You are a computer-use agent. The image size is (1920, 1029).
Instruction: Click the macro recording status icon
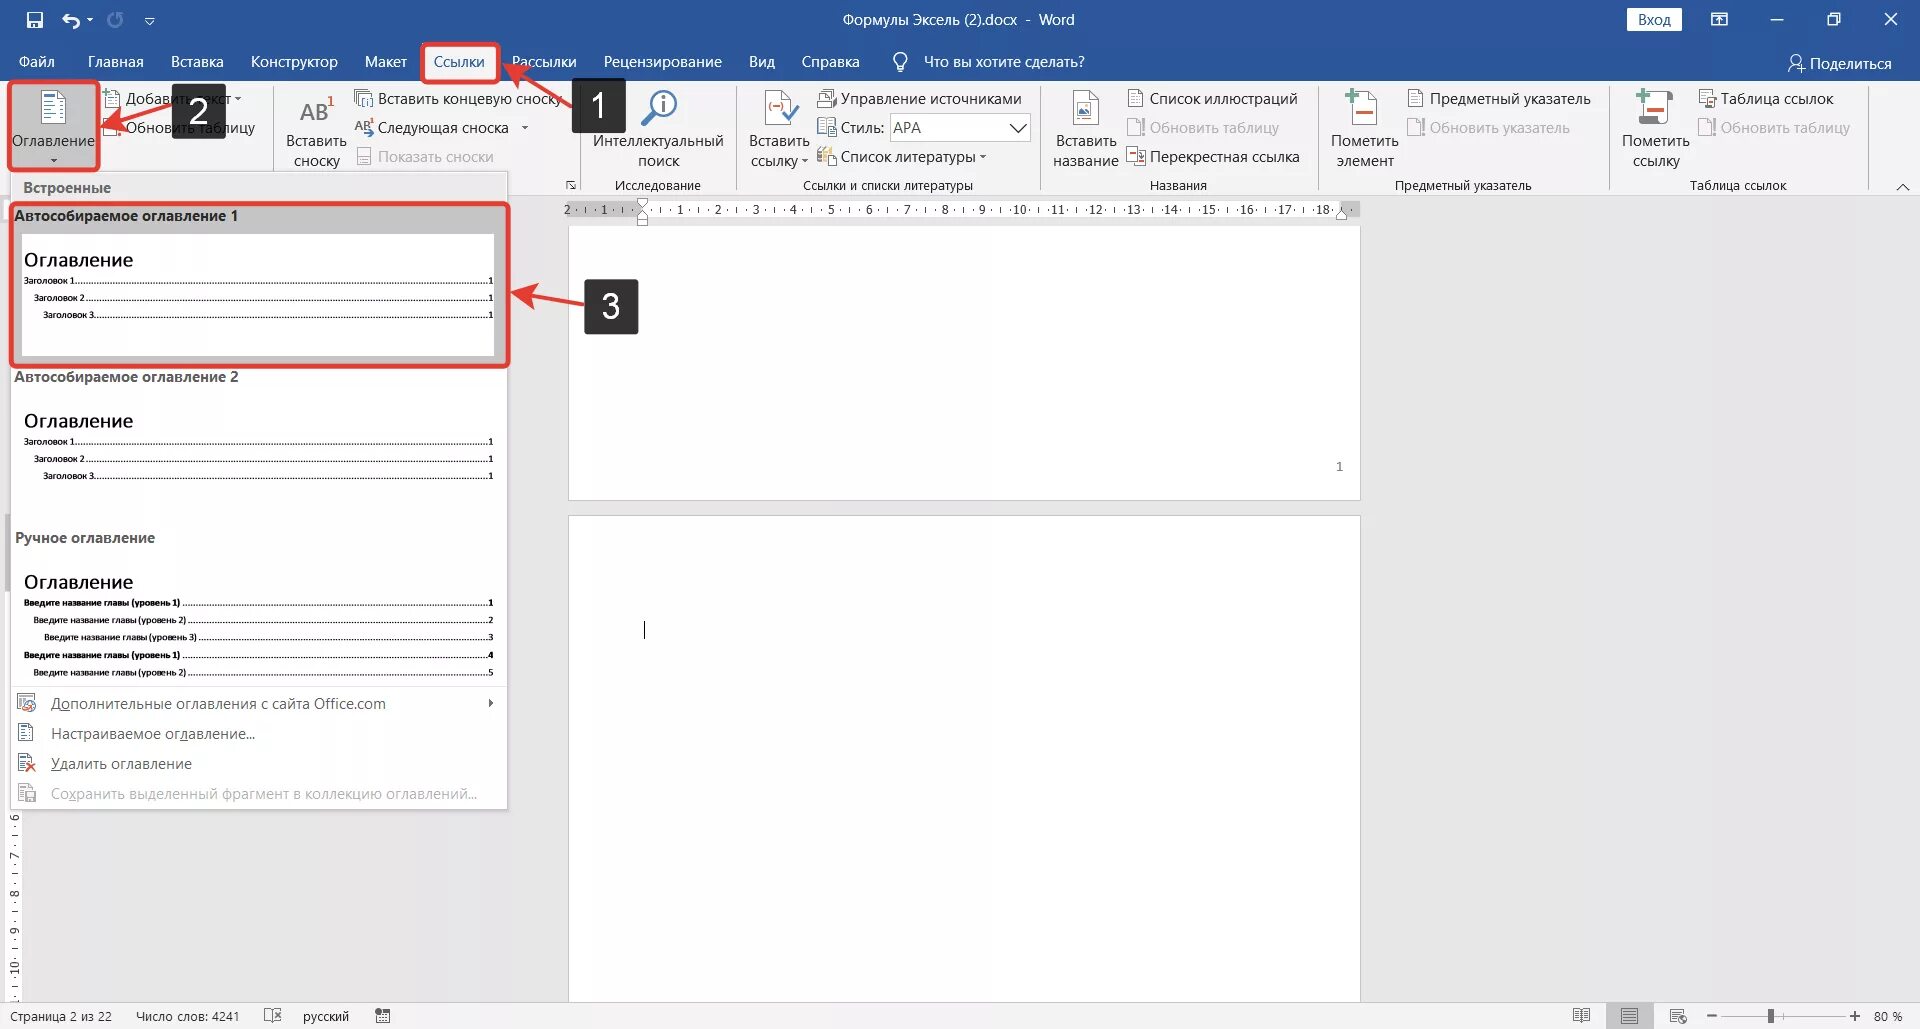pos(382,1016)
